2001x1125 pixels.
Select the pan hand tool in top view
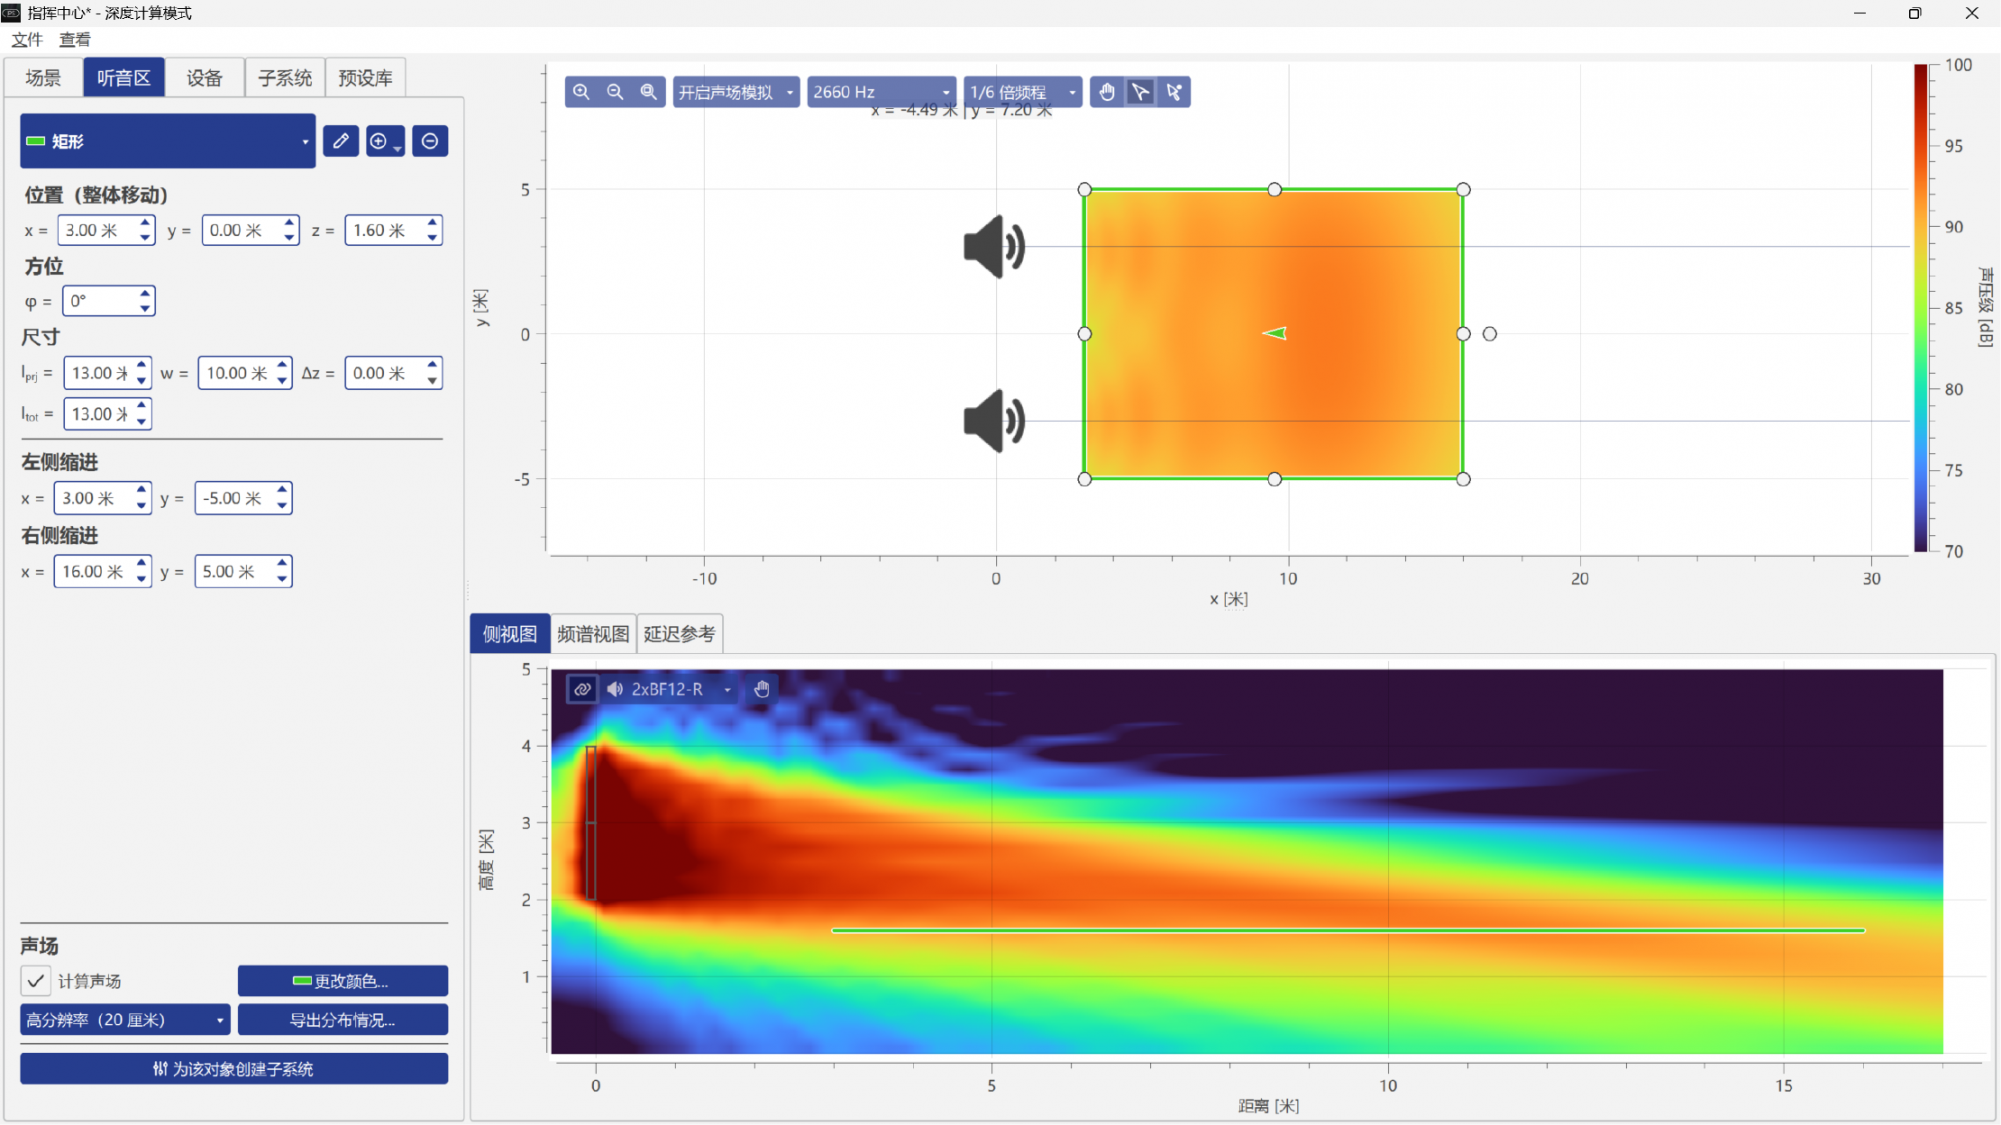pyautogui.click(x=1107, y=92)
